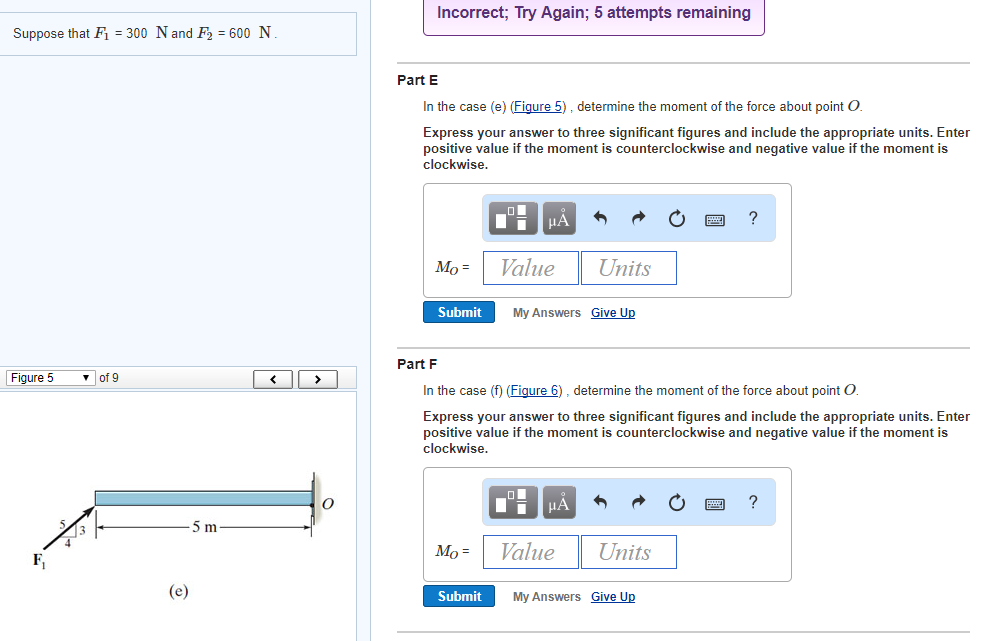This screenshot has height=641, width=995.
Task: Click the help question mark in Part F toolbar
Action: (752, 503)
